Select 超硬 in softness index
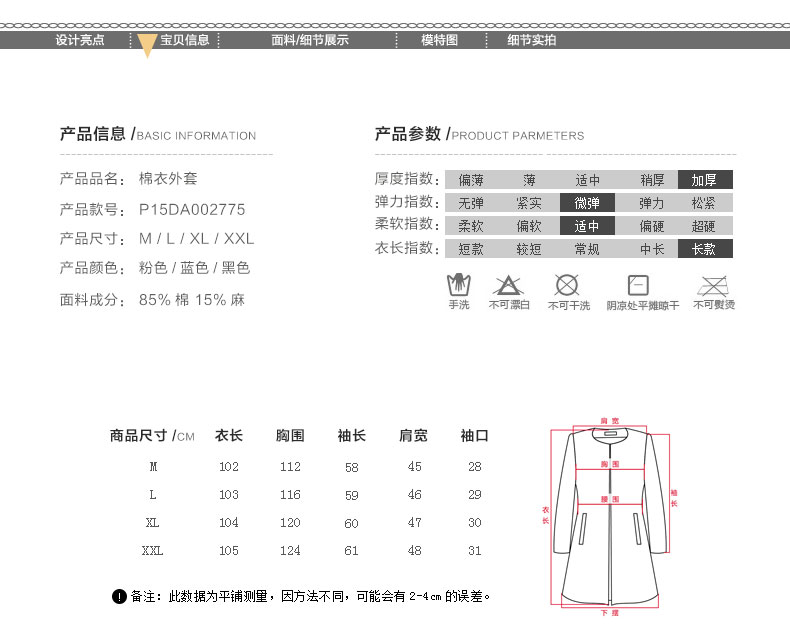 703,226
